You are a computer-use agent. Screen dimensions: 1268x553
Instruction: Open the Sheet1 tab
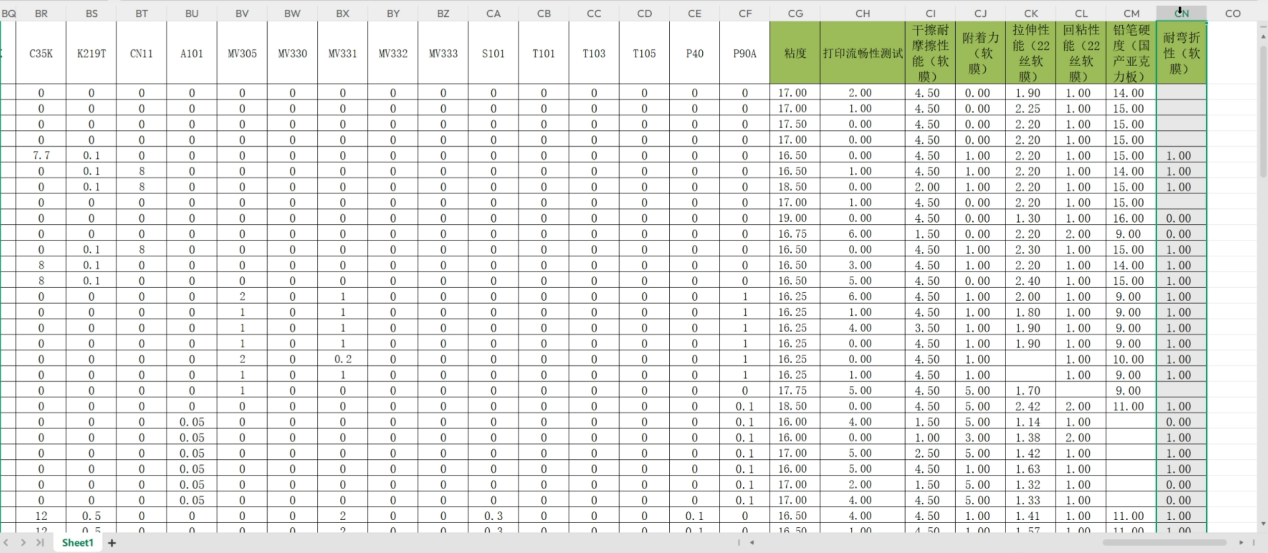pos(77,543)
